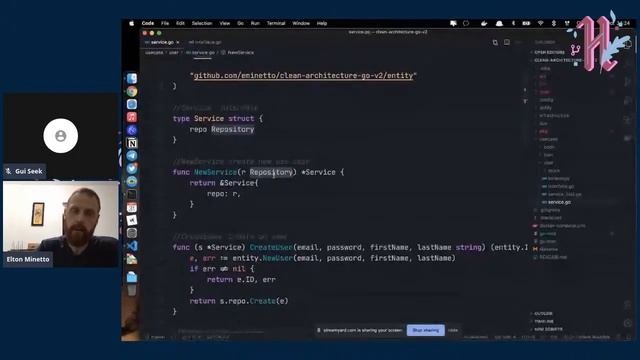
Task: Open Finder from the dock
Action: click(132, 78)
